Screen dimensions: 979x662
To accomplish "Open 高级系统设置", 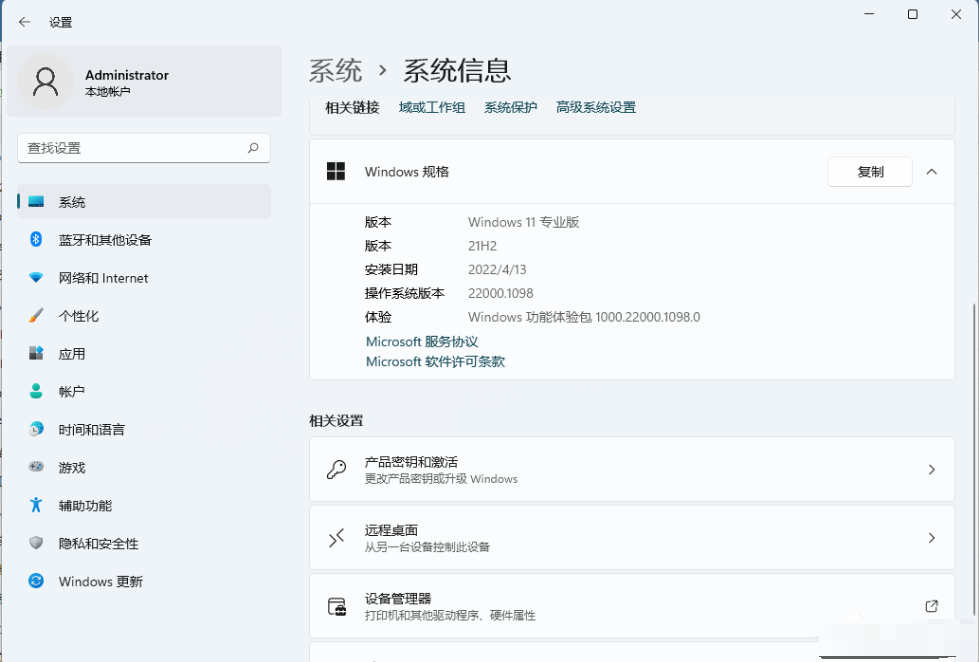I will tap(598, 107).
